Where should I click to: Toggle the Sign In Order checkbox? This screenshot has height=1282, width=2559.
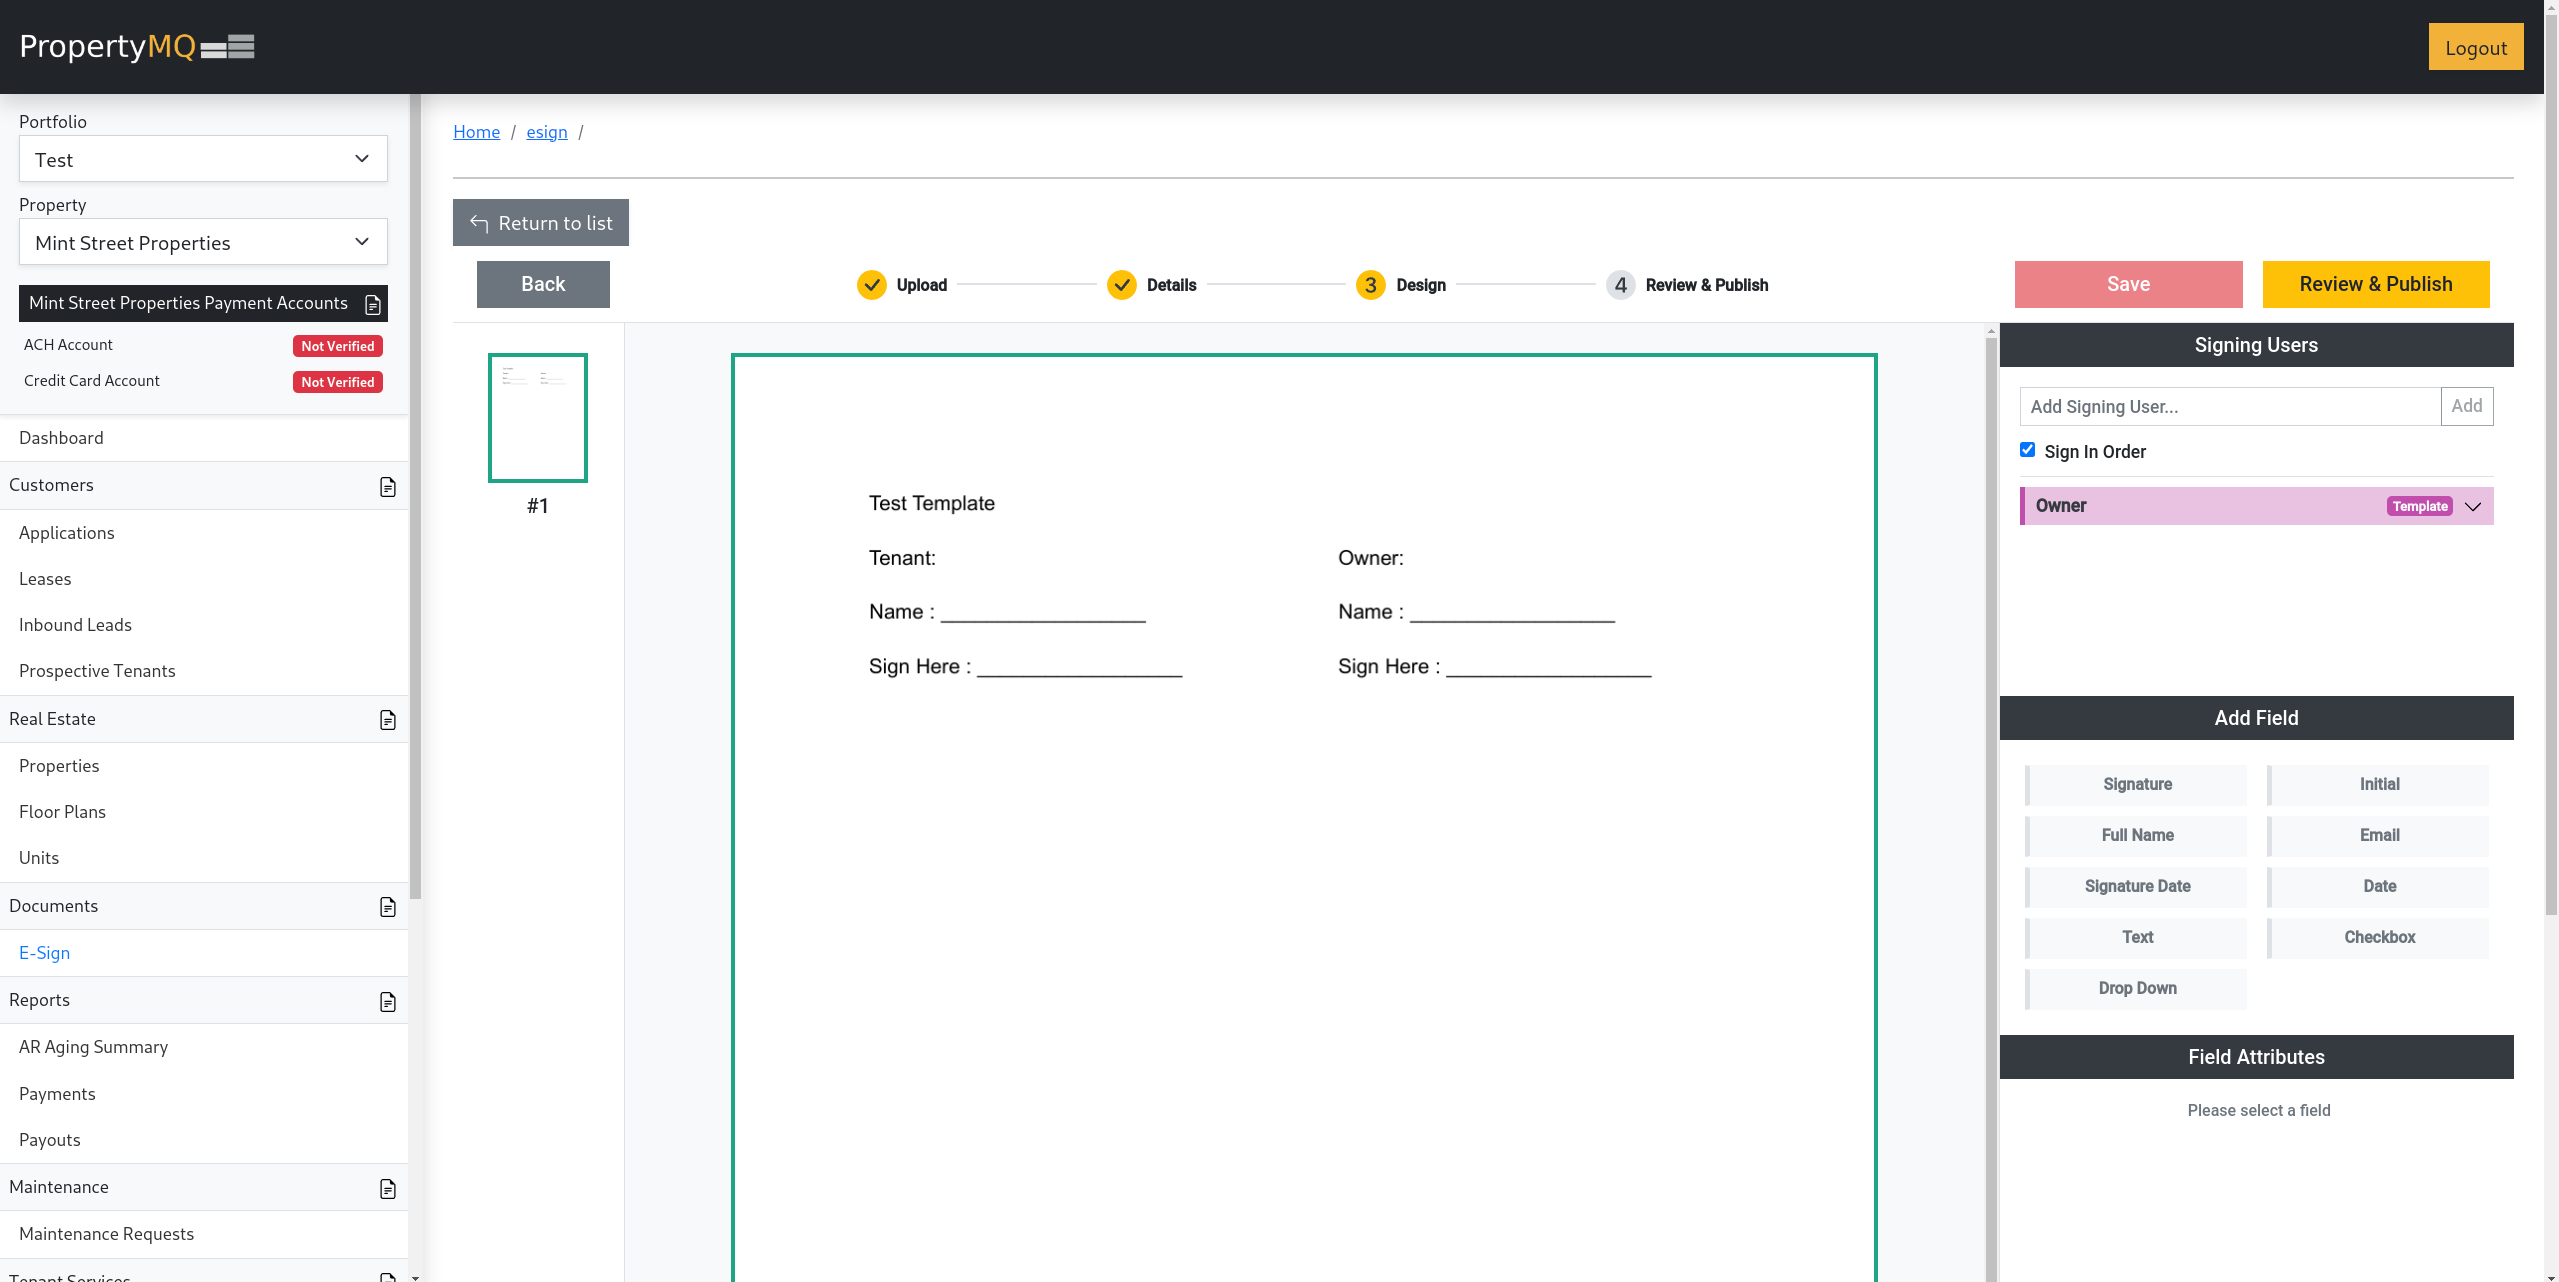pyautogui.click(x=2027, y=450)
